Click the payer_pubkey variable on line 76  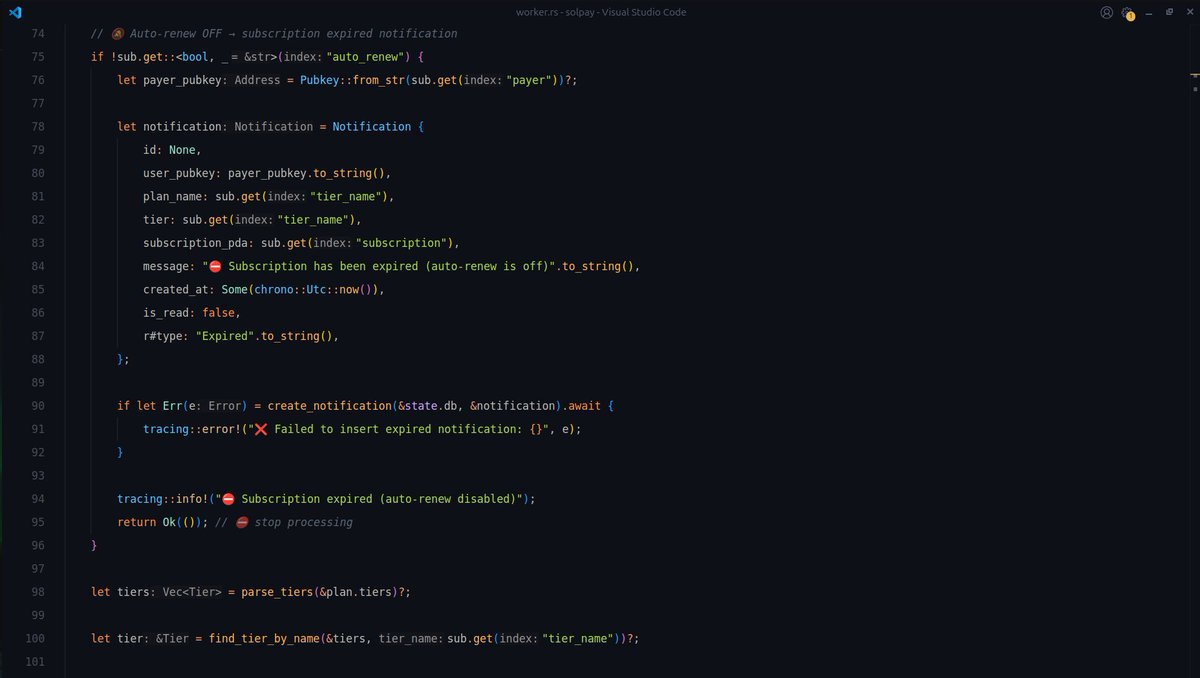point(183,80)
